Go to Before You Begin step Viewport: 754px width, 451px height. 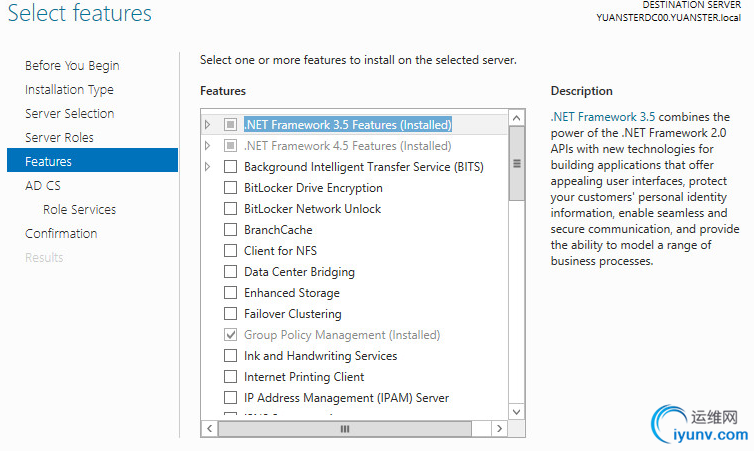tap(72, 66)
